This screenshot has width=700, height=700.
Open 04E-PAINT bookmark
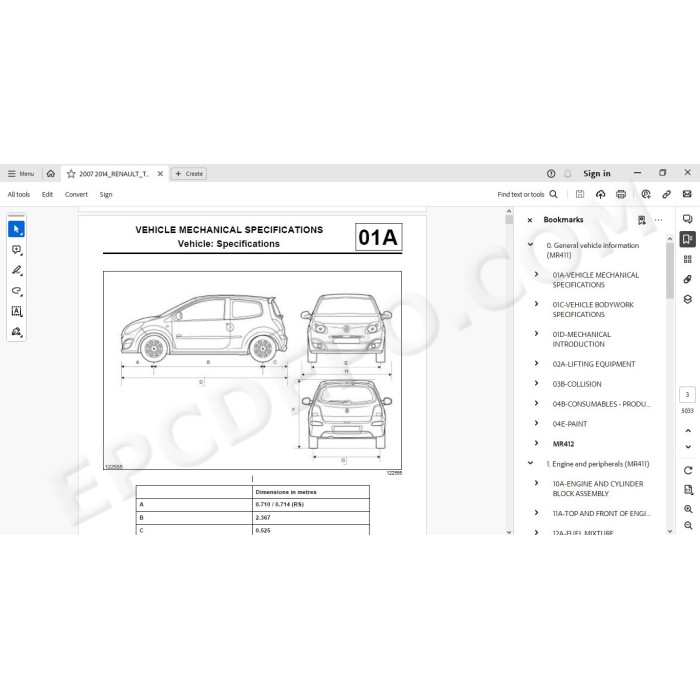pos(570,424)
